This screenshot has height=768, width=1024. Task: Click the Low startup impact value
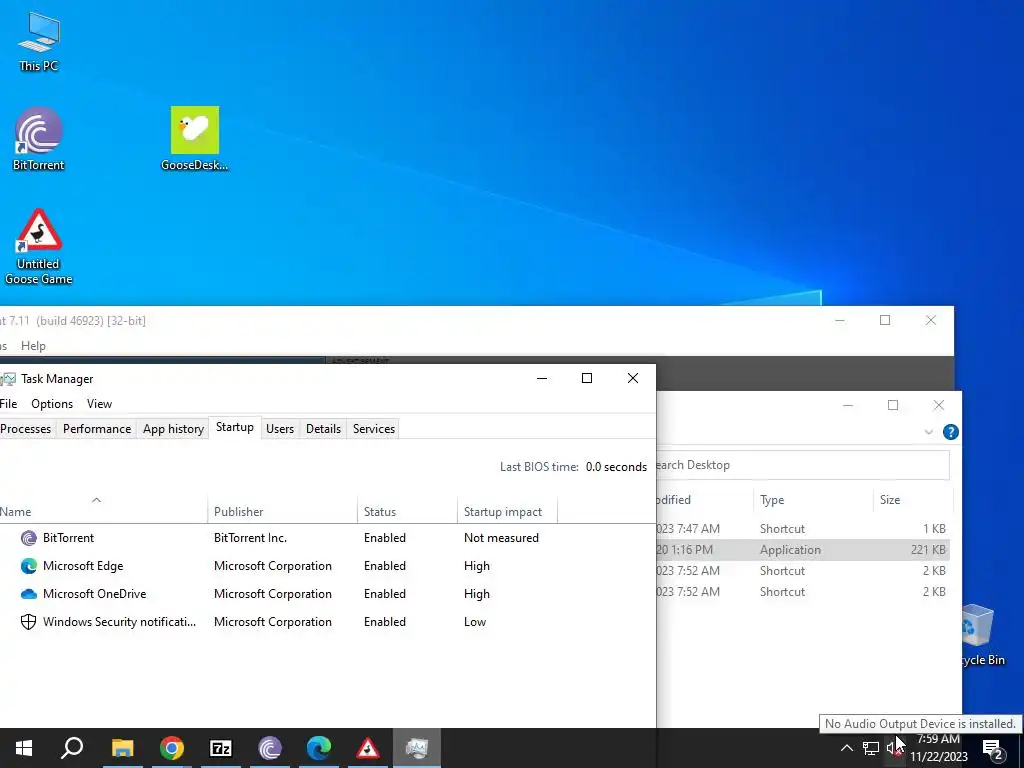coord(475,622)
